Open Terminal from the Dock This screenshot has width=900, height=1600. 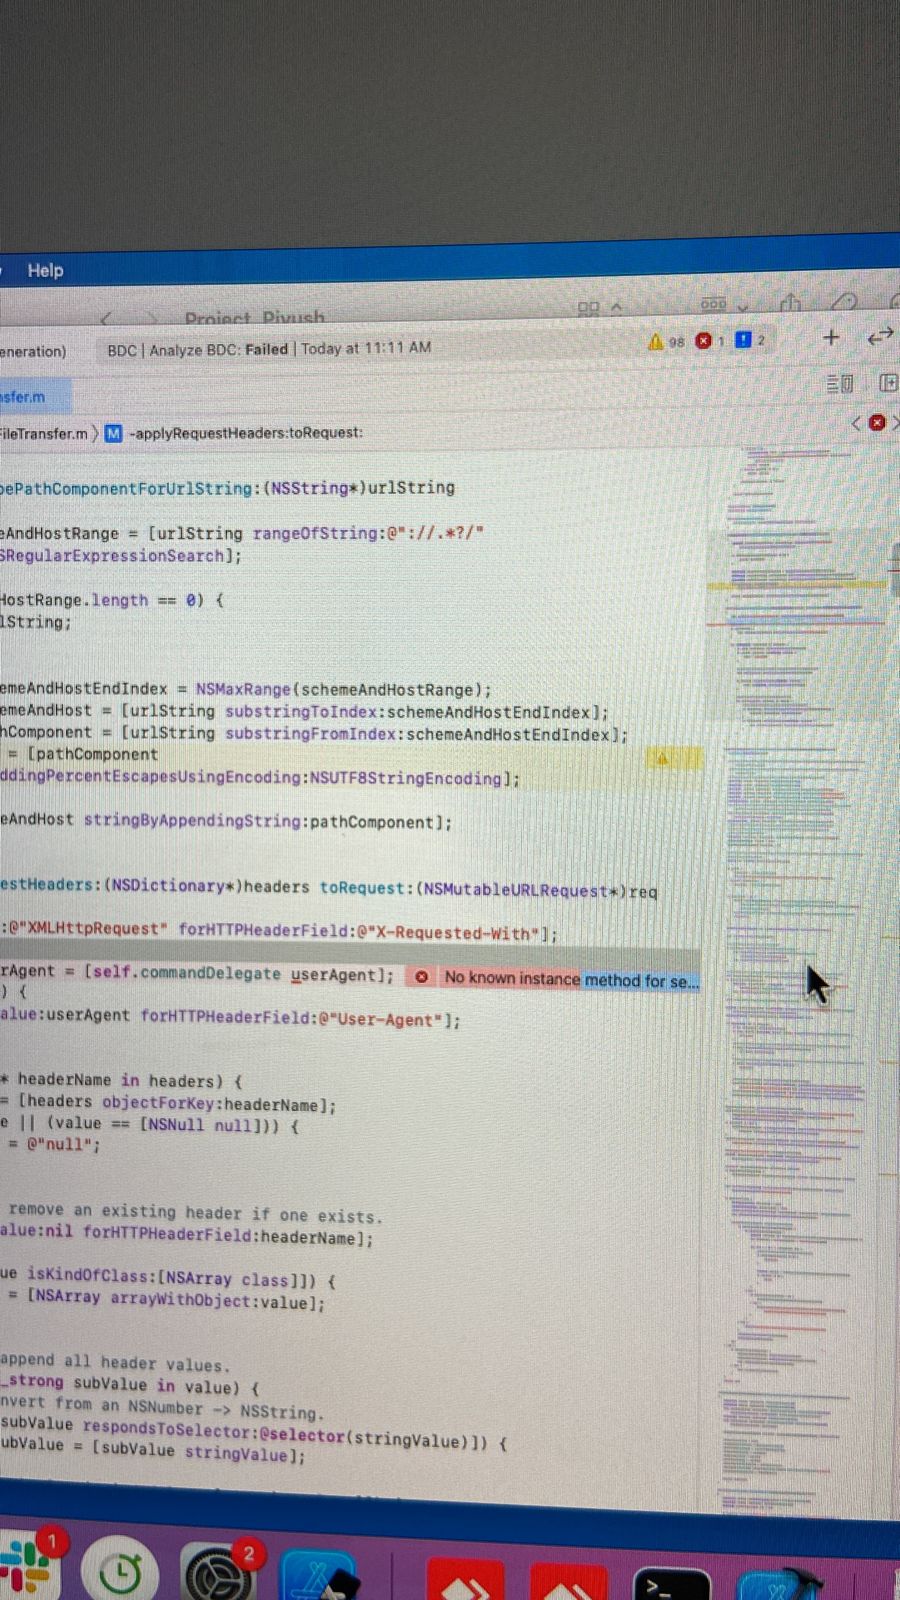click(x=672, y=1584)
